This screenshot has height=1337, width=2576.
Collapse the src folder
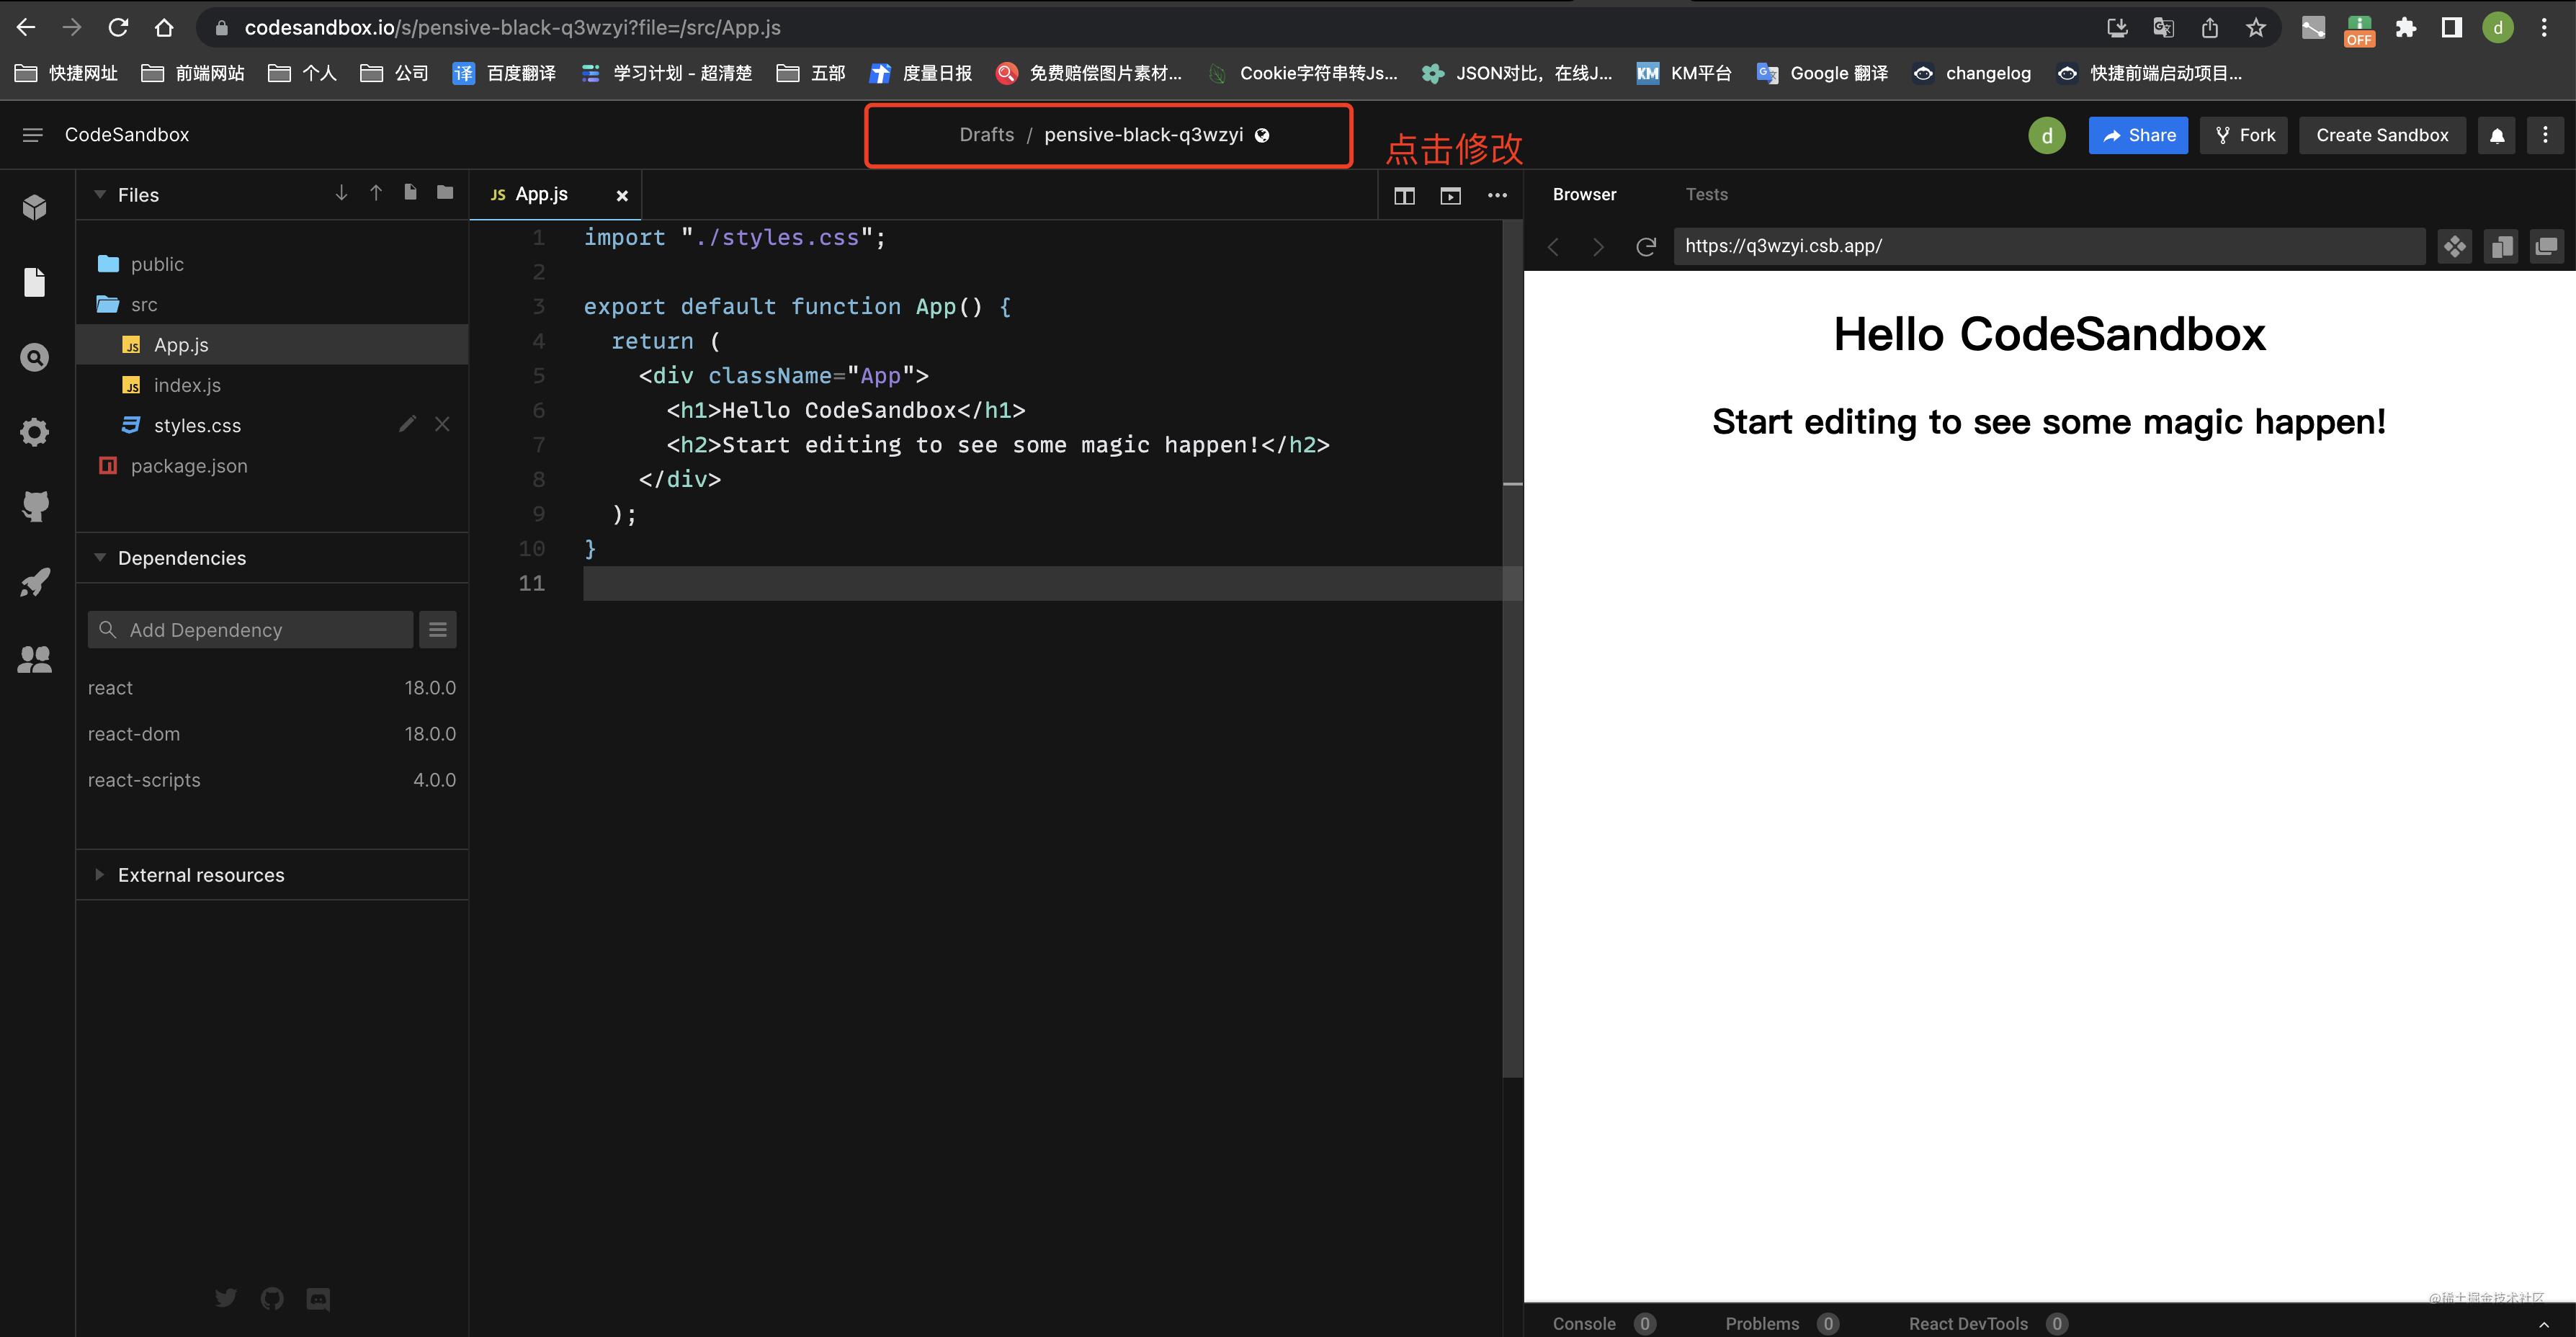(x=144, y=304)
